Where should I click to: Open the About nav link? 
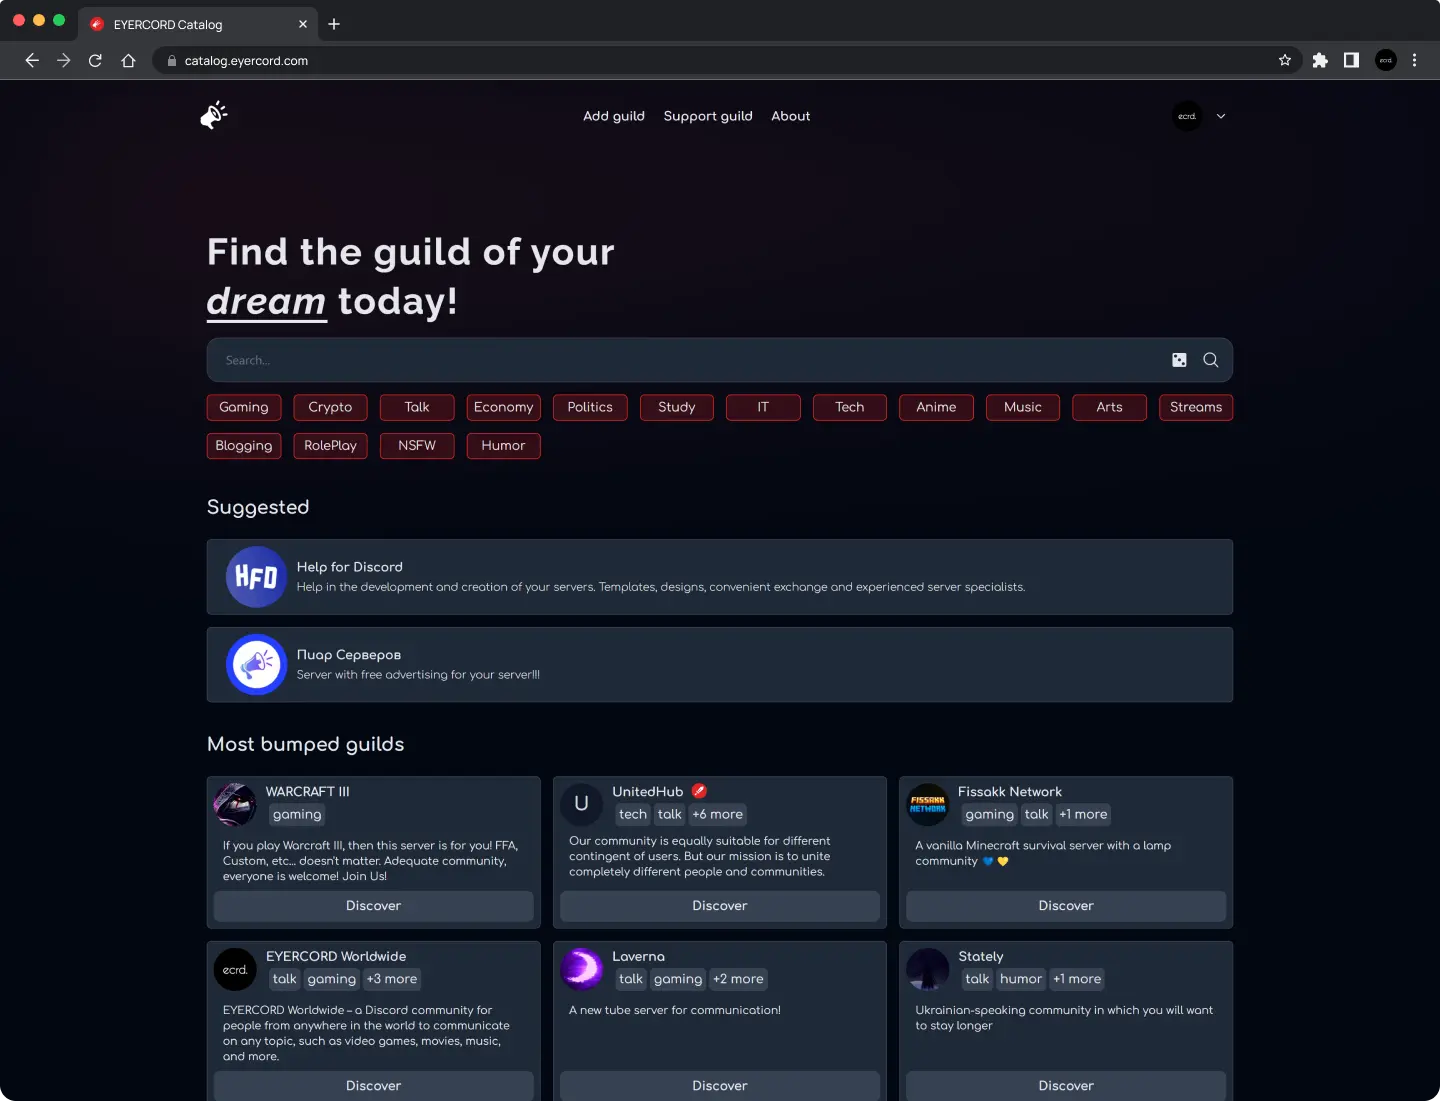pyautogui.click(x=791, y=116)
